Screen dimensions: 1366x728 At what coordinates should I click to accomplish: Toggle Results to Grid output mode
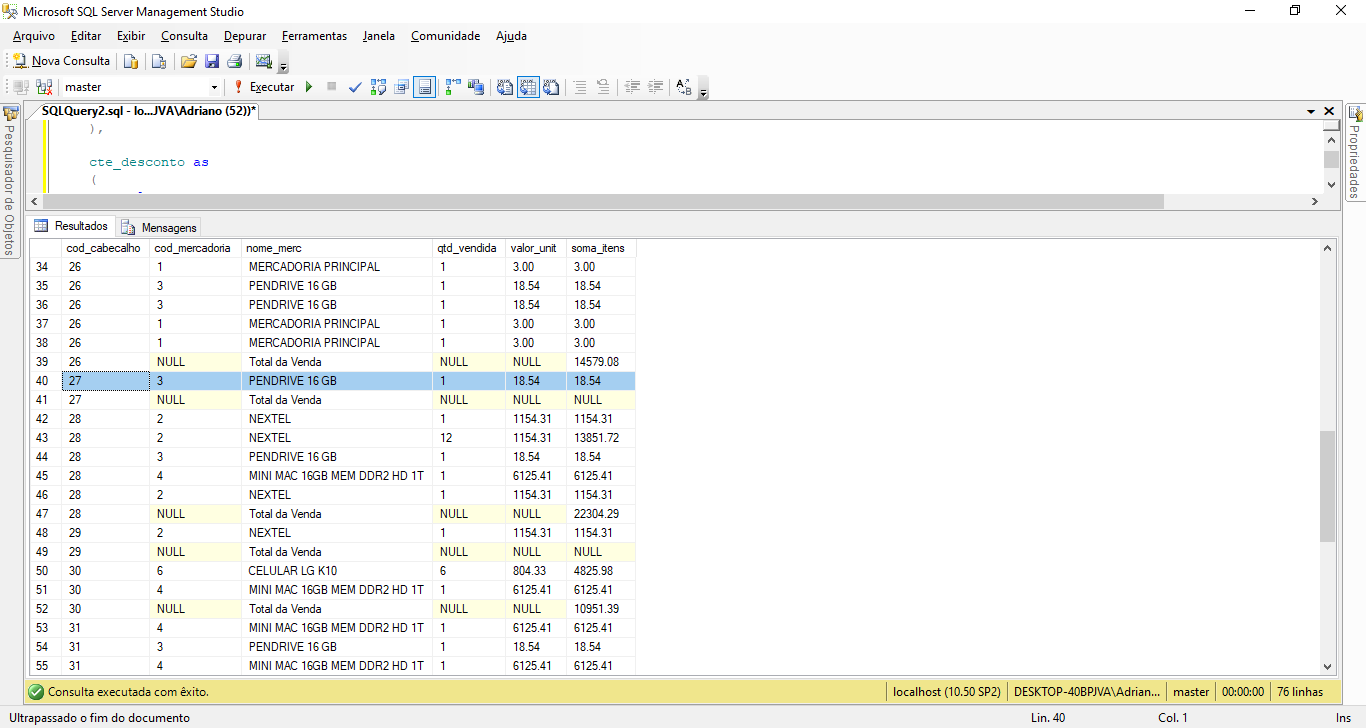pos(527,87)
